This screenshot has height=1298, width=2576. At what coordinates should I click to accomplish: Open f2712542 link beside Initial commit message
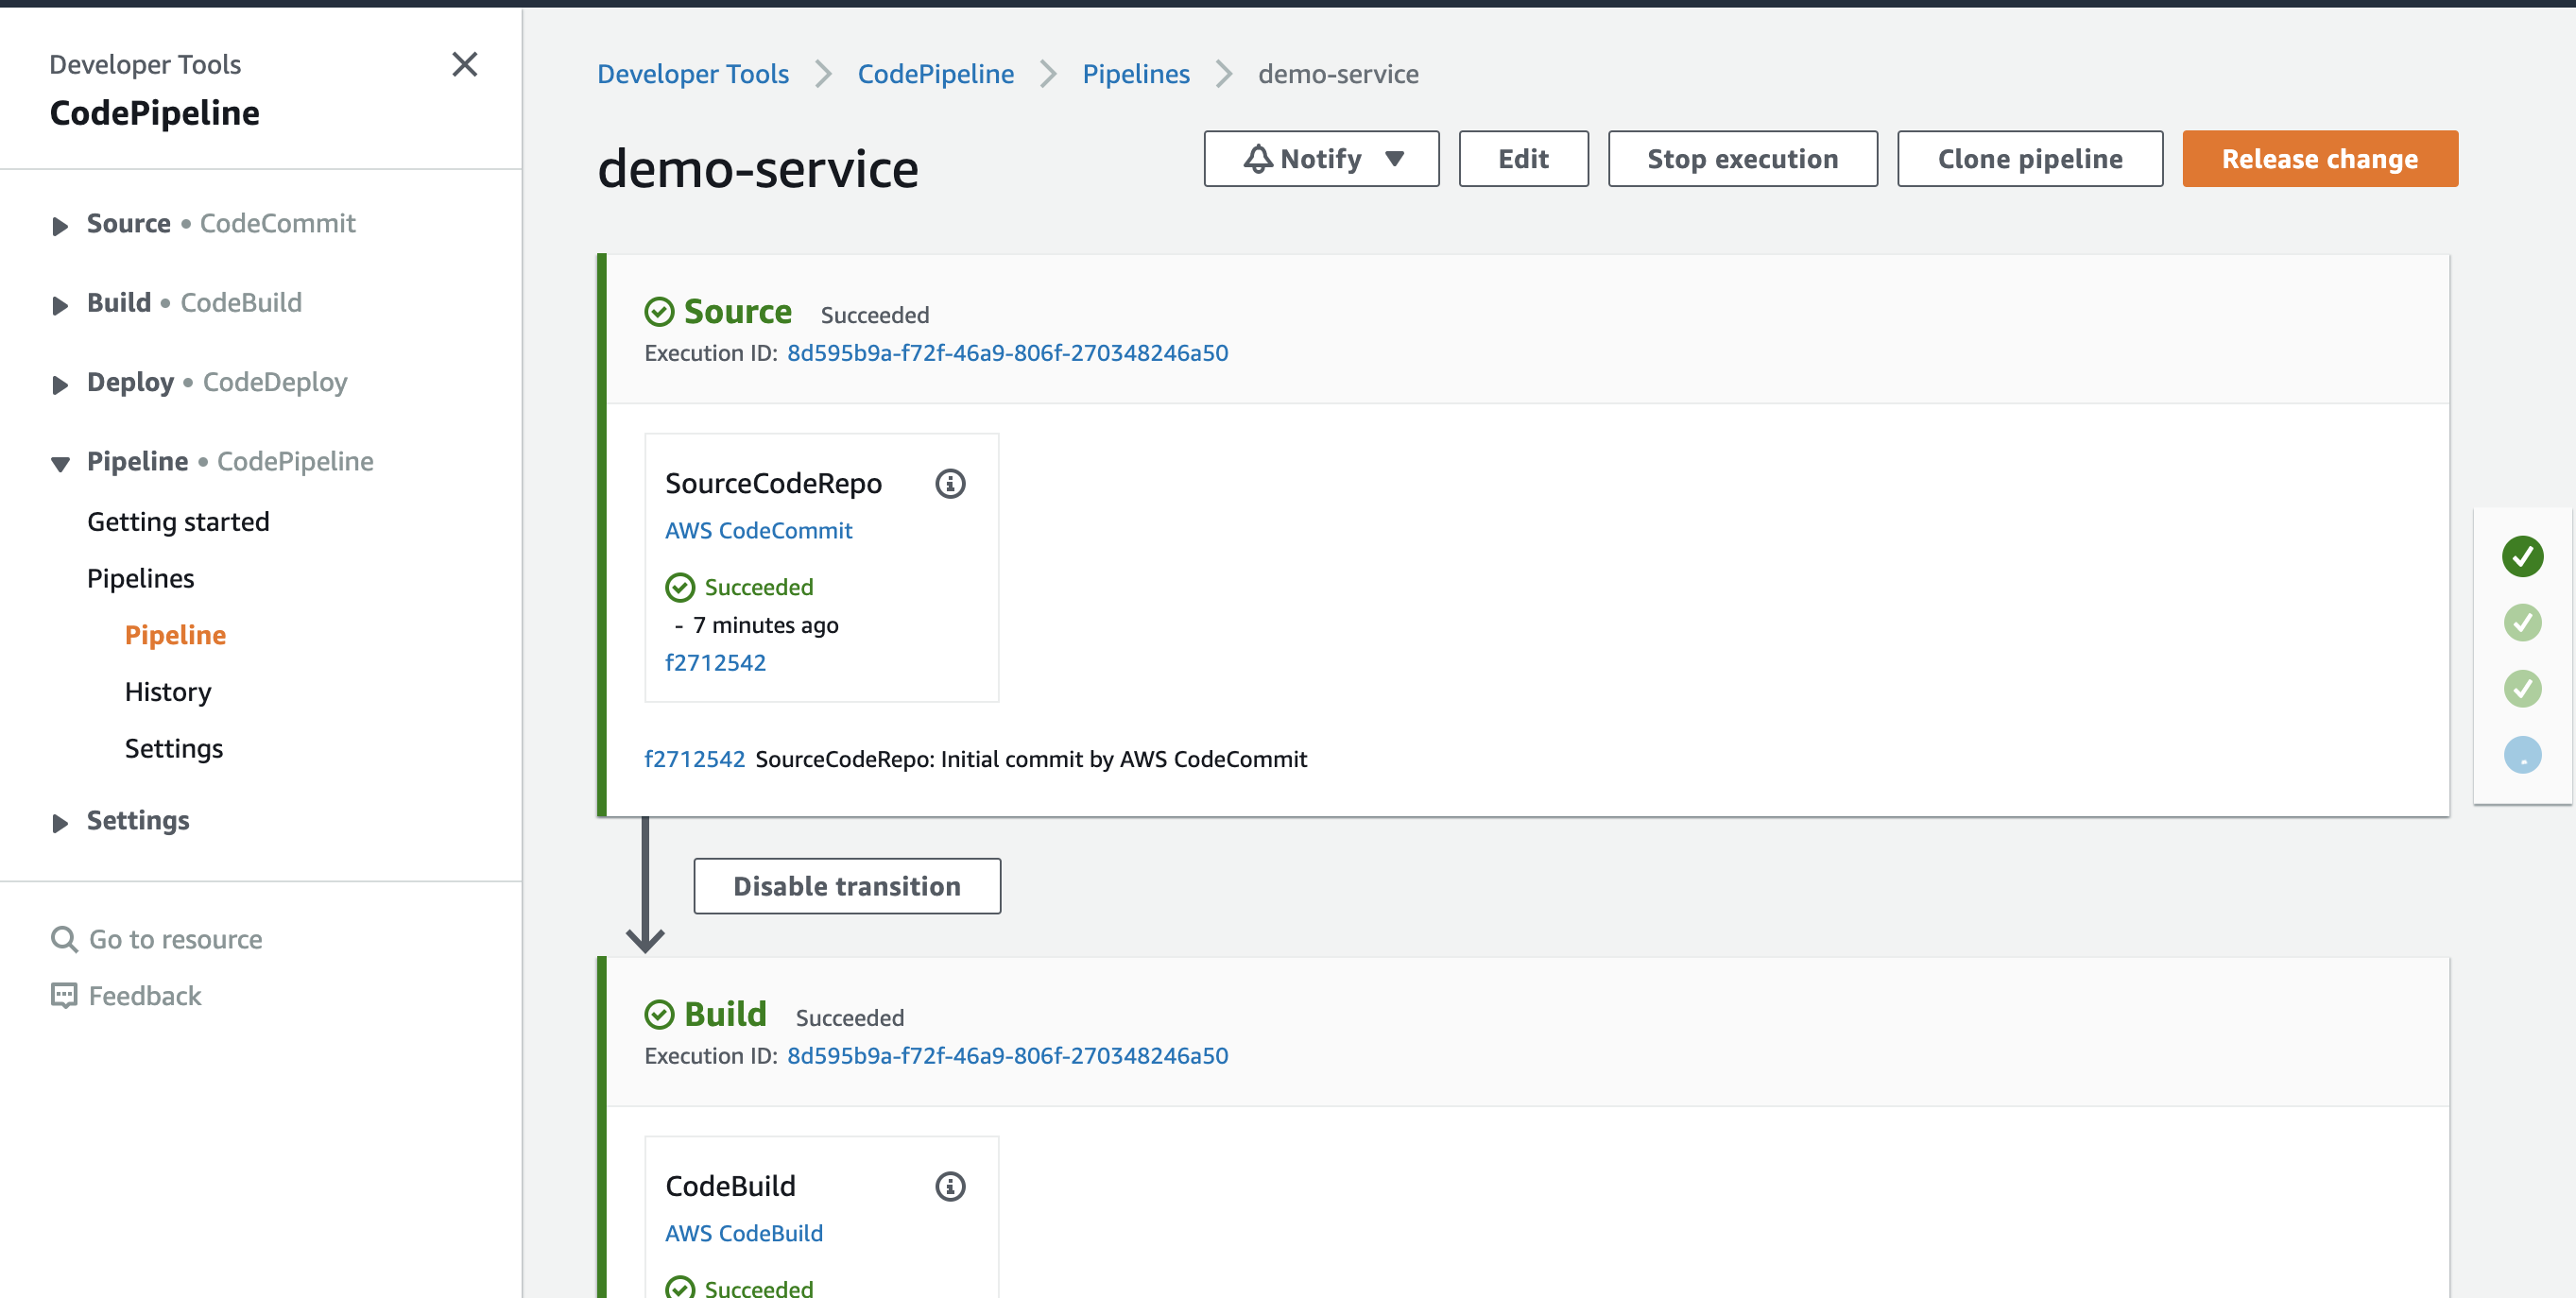tap(694, 759)
